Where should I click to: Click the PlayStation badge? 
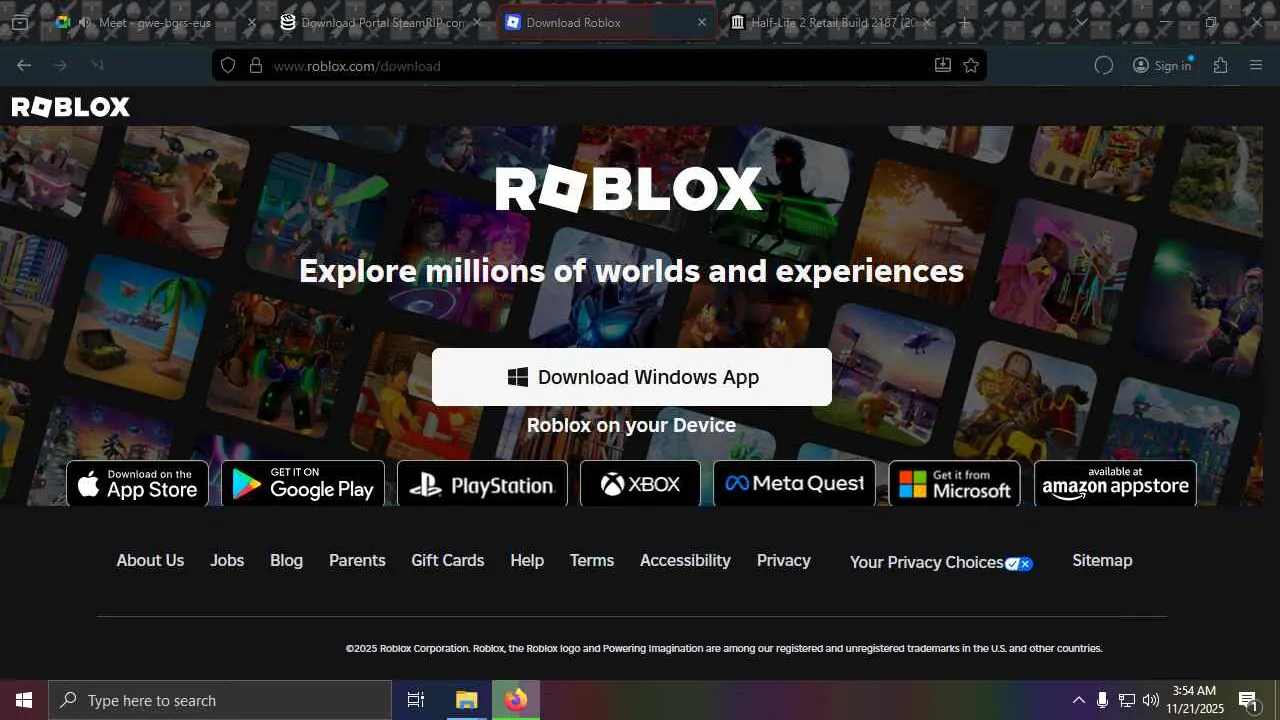point(482,484)
